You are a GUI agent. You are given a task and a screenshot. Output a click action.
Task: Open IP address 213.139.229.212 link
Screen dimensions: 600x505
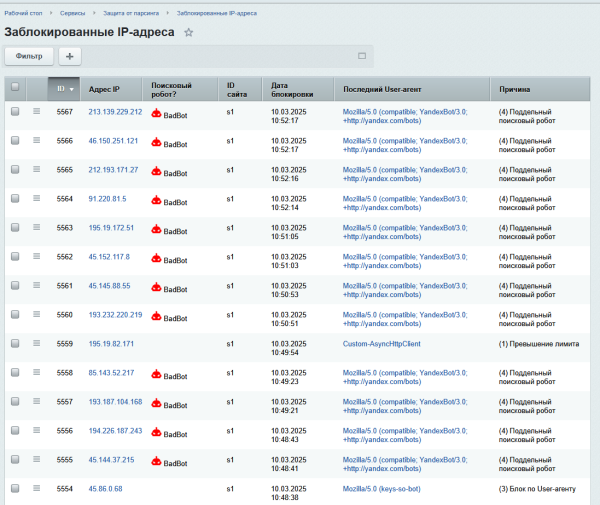tap(115, 112)
